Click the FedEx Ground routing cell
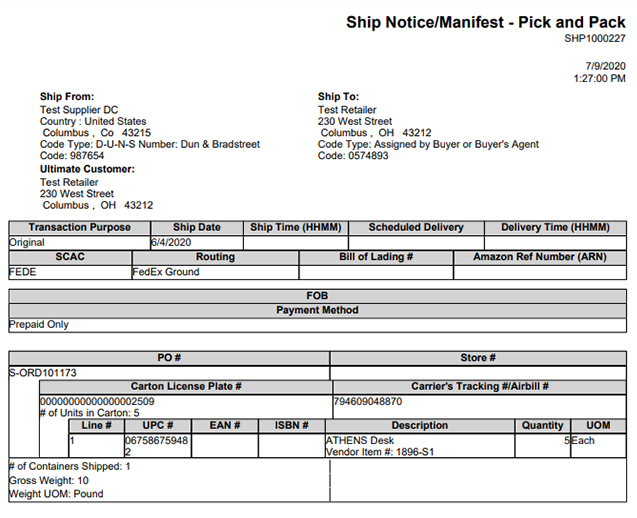Viewport: 637px width, 518px height. coord(166,272)
